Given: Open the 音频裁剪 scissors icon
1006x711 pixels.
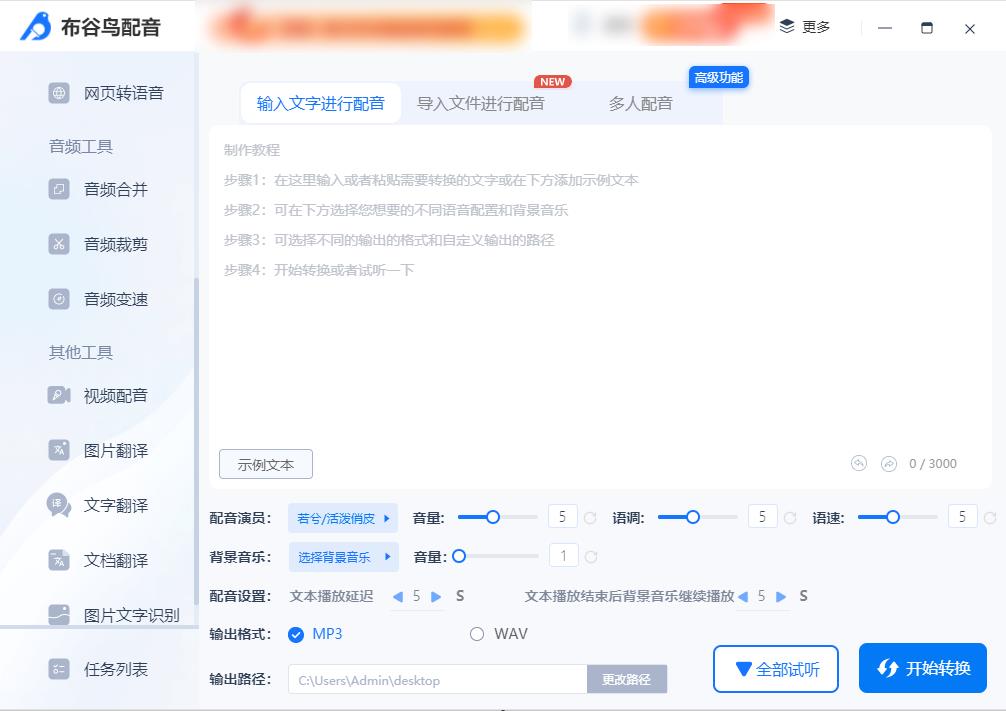Looking at the screenshot, I should coord(59,244).
